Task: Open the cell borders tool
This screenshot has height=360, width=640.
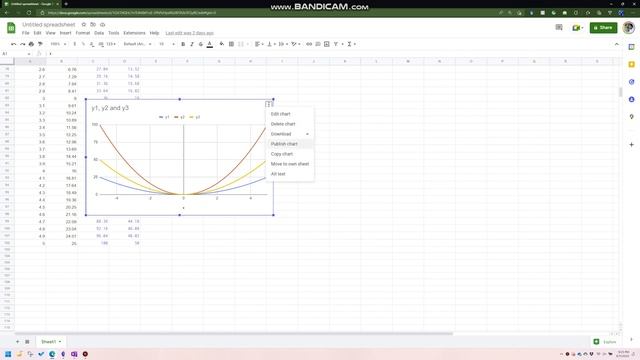Action: (x=231, y=44)
